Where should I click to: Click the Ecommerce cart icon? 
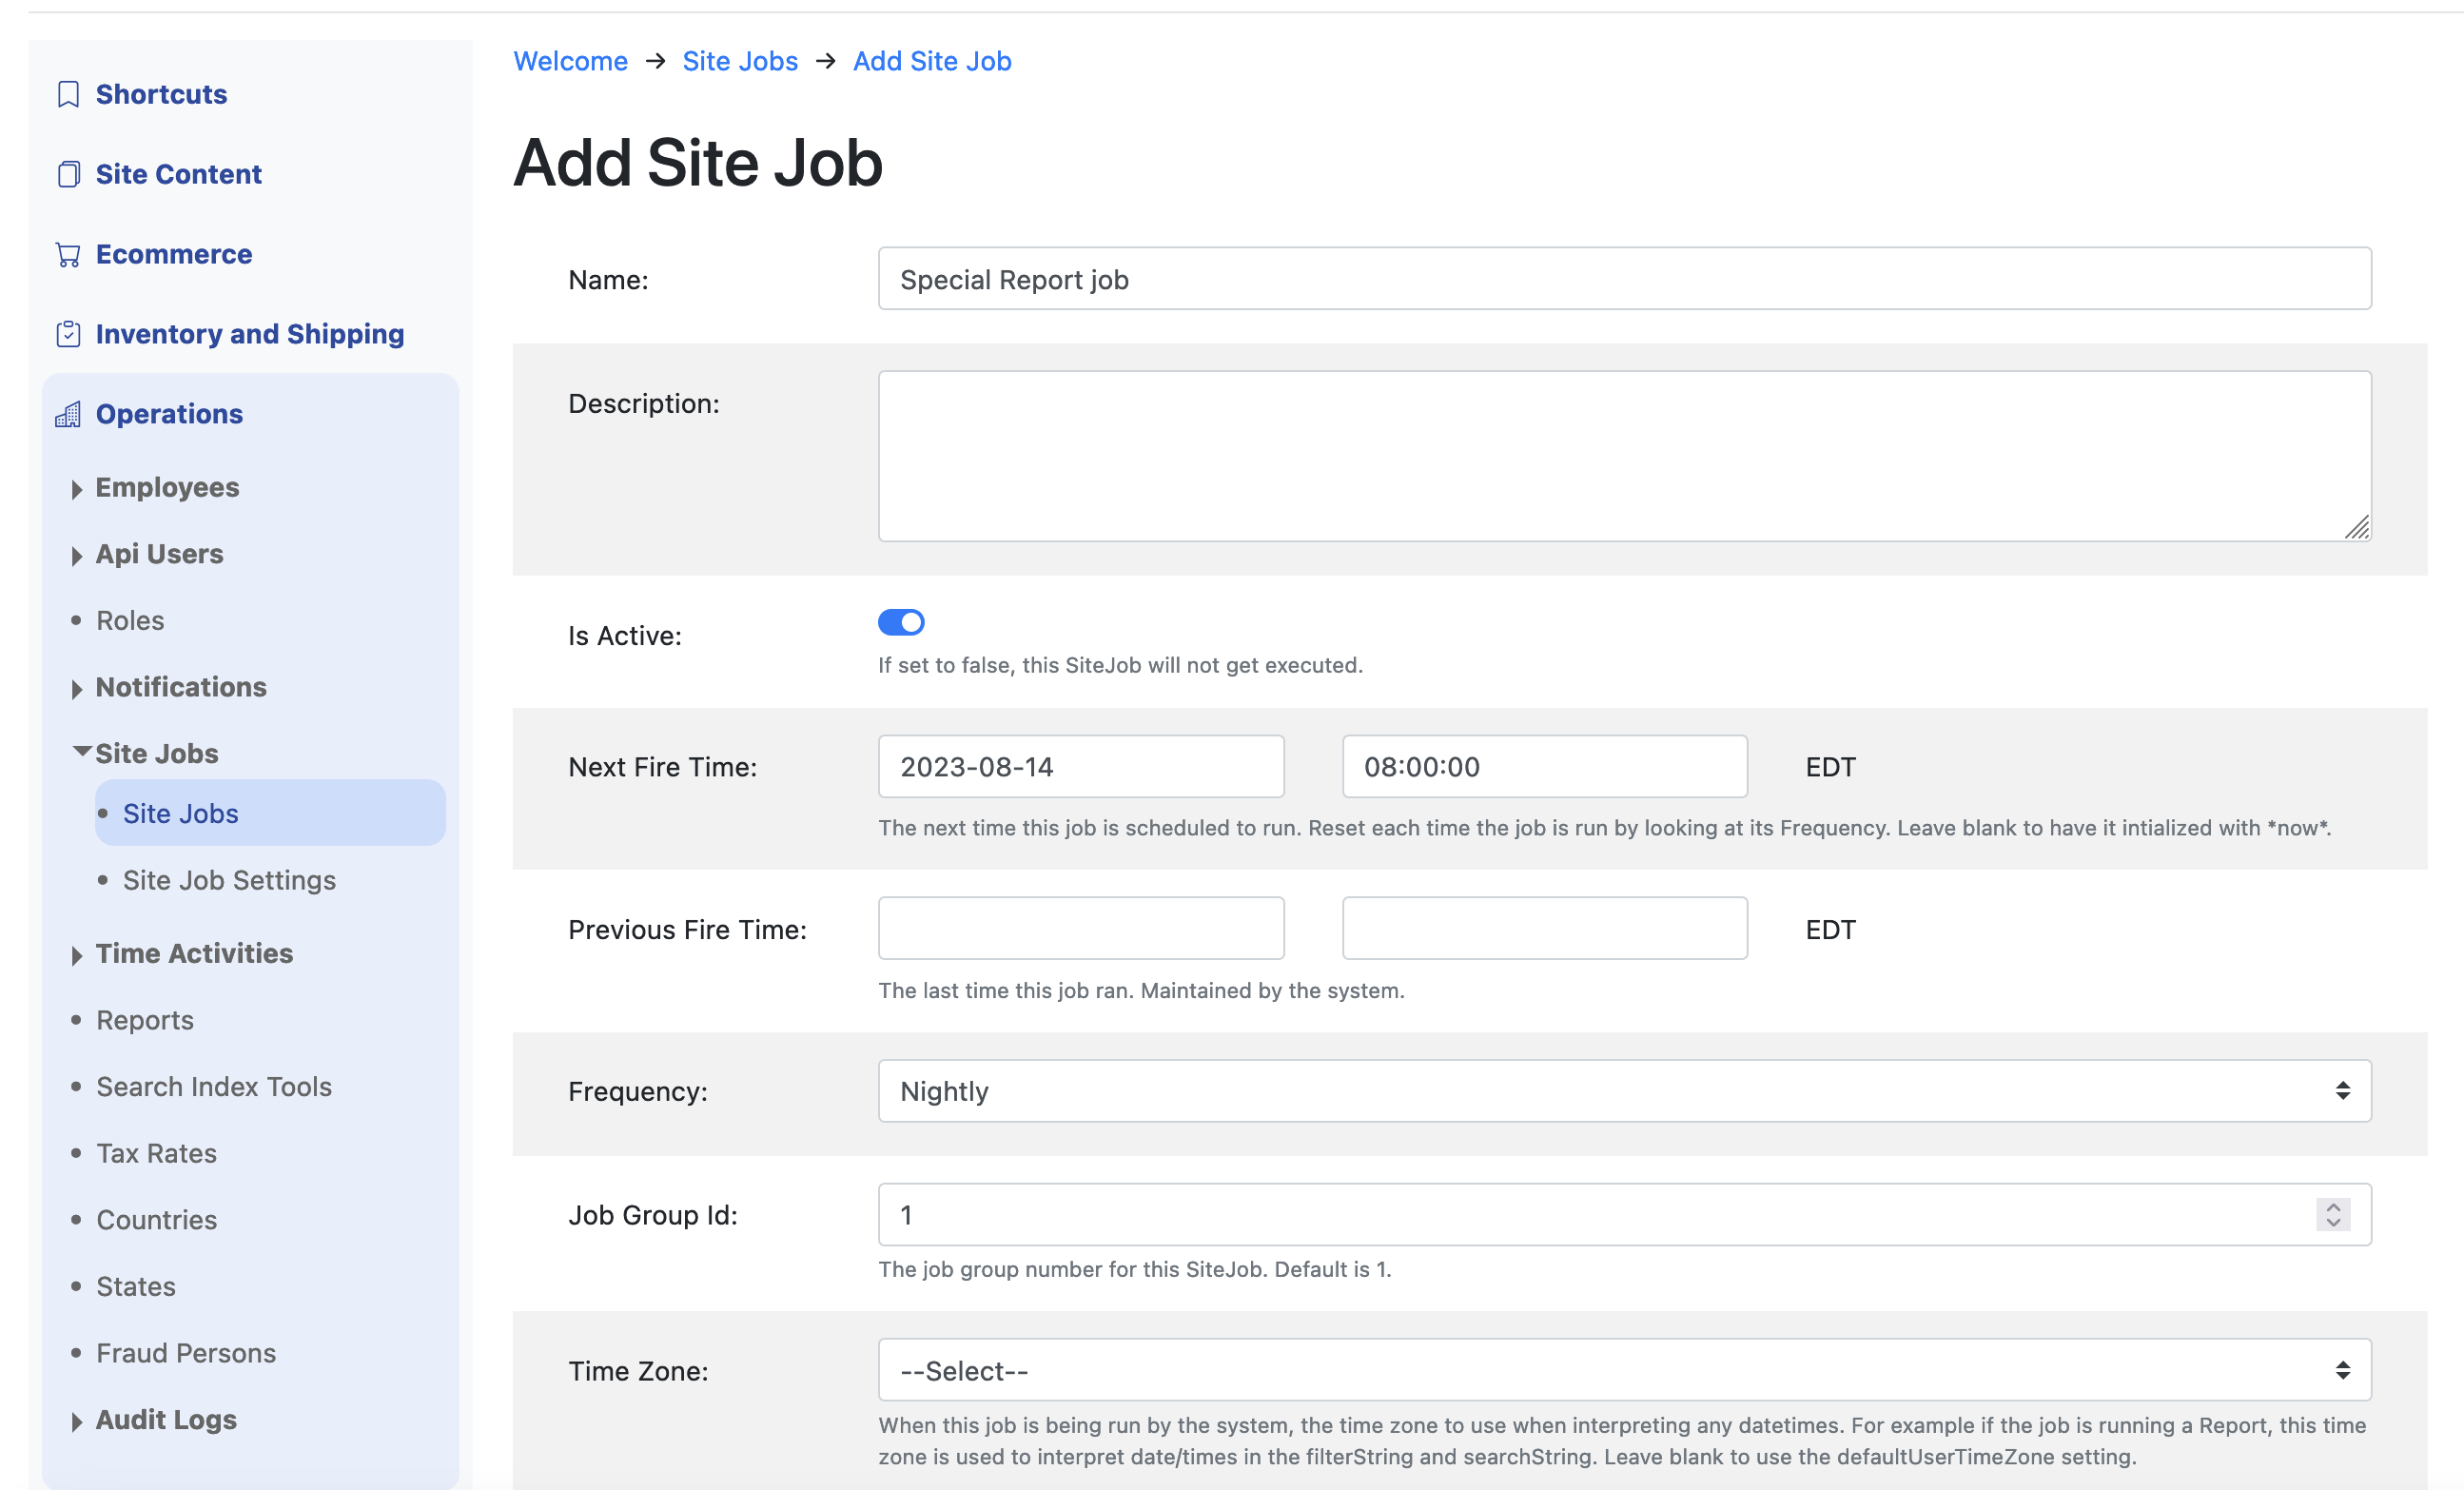click(x=68, y=254)
